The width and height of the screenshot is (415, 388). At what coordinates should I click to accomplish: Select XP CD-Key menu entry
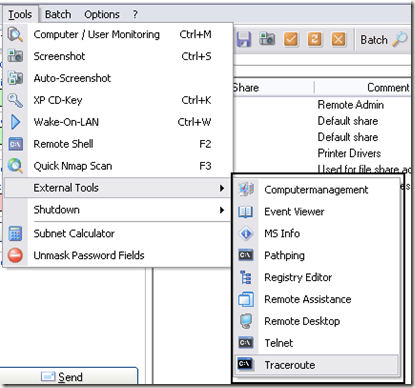118,100
